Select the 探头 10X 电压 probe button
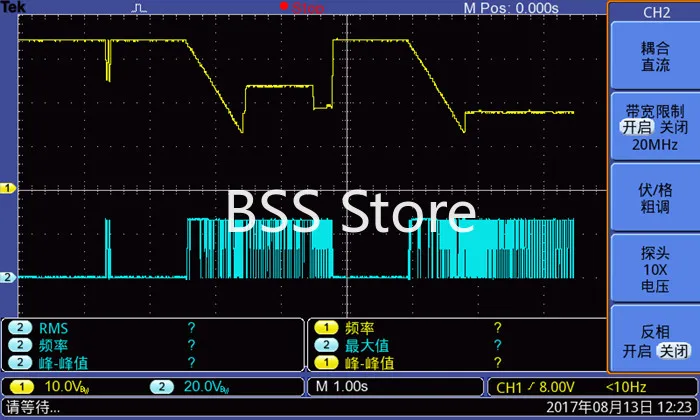This screenshot has height=420, width=700. (x=654, y=269)
